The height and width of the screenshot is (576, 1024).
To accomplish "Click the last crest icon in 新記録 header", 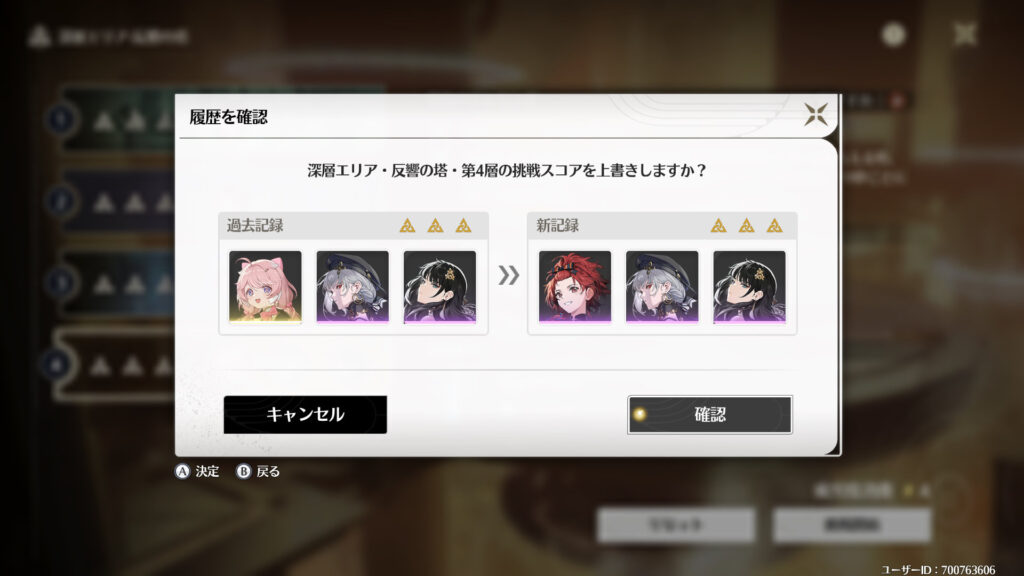I will point(775,226).
